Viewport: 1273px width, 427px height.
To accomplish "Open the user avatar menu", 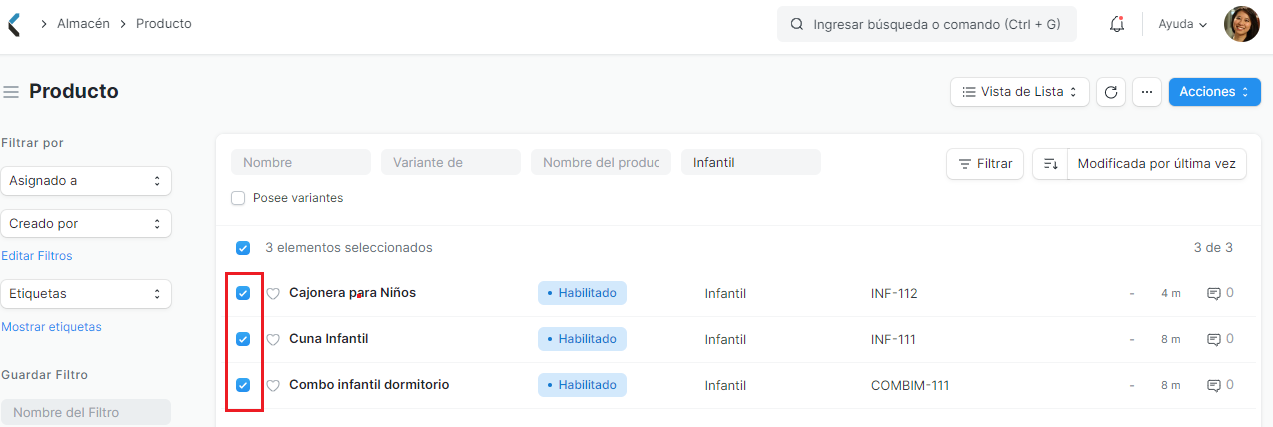I will point(1241,24).
